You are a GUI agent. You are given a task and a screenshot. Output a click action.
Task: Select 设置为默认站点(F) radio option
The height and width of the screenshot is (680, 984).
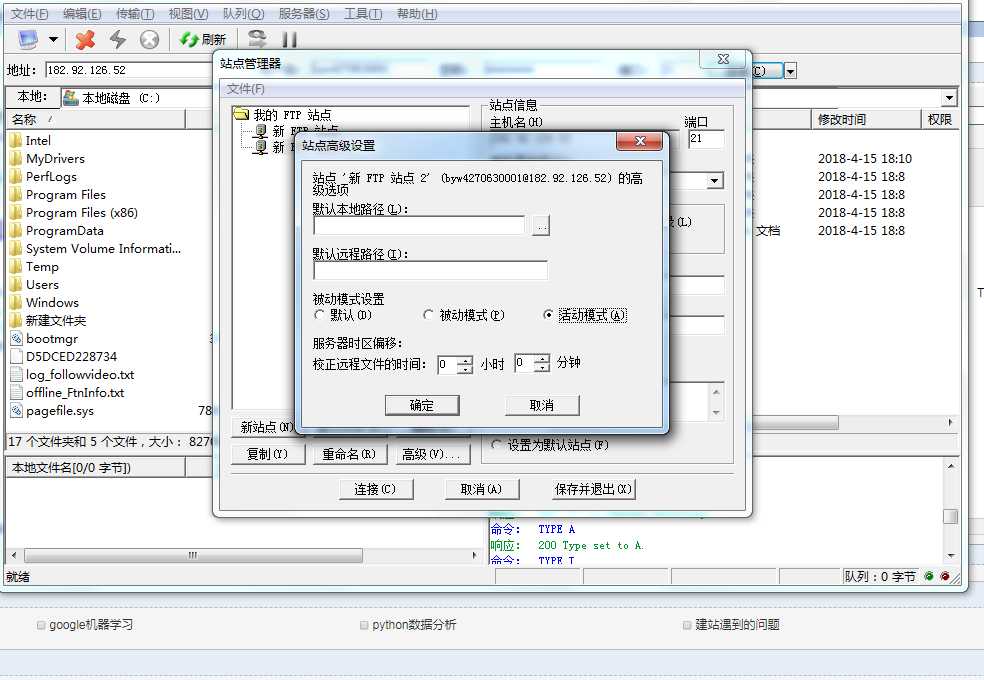[496, 445]
